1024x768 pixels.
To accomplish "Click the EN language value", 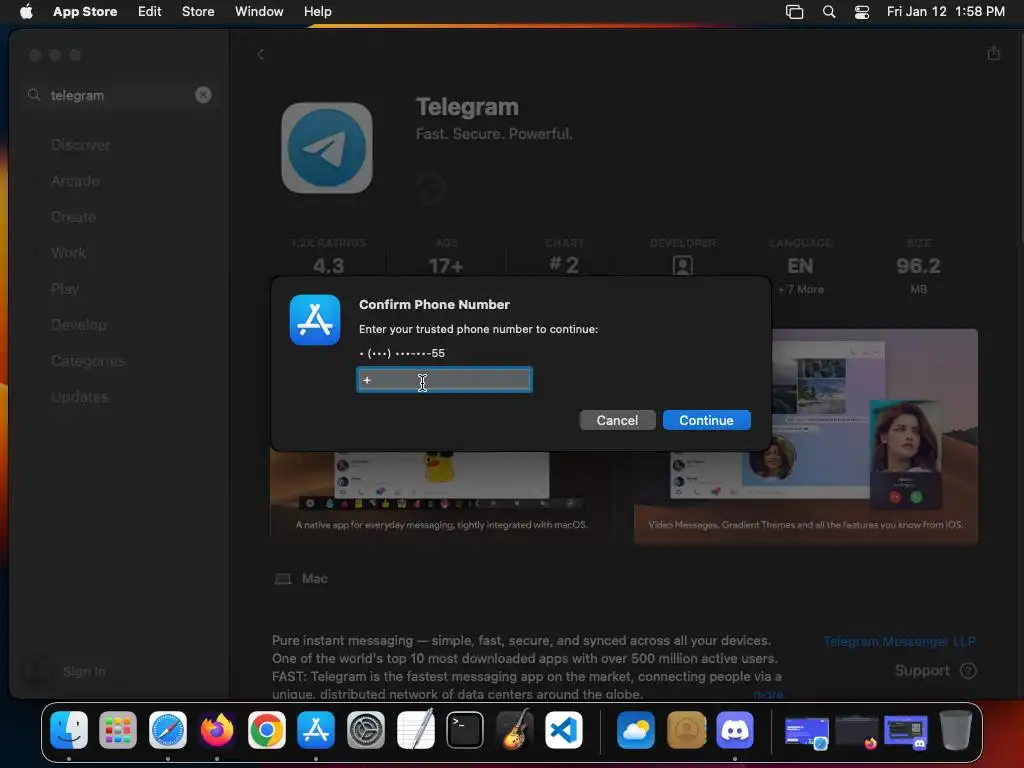I will pyautogui.click(x=800, y=266).
